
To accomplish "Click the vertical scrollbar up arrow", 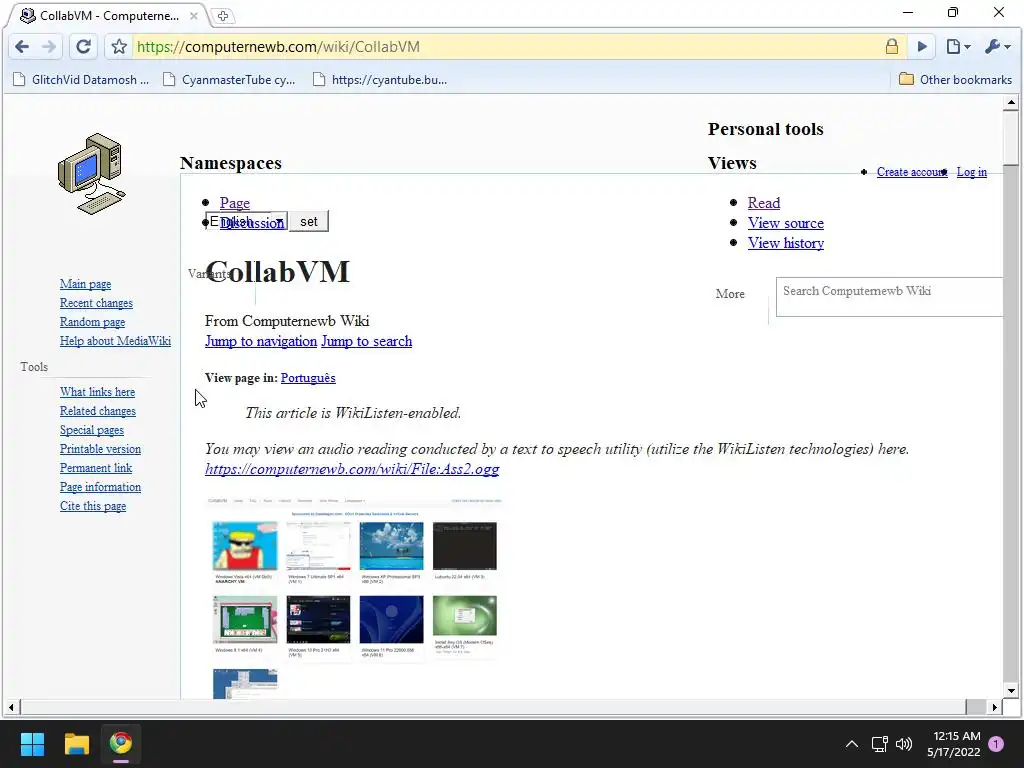I will 1011,103.
